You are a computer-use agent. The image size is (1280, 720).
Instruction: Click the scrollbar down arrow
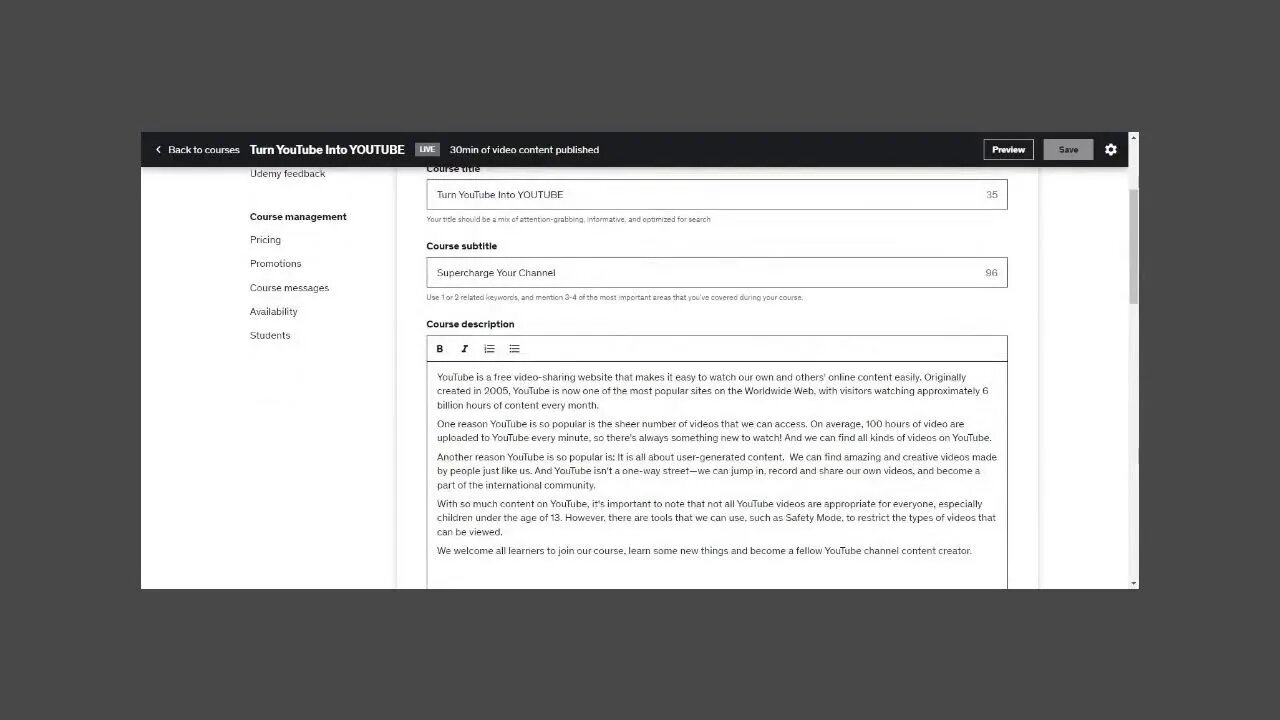click(1133, 583)
